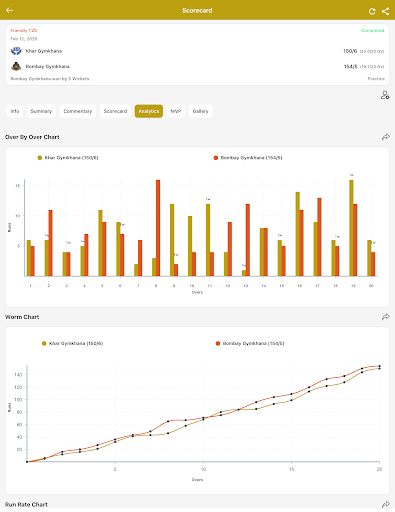Click the Khar Gymkhana team logo

[16, 51]
